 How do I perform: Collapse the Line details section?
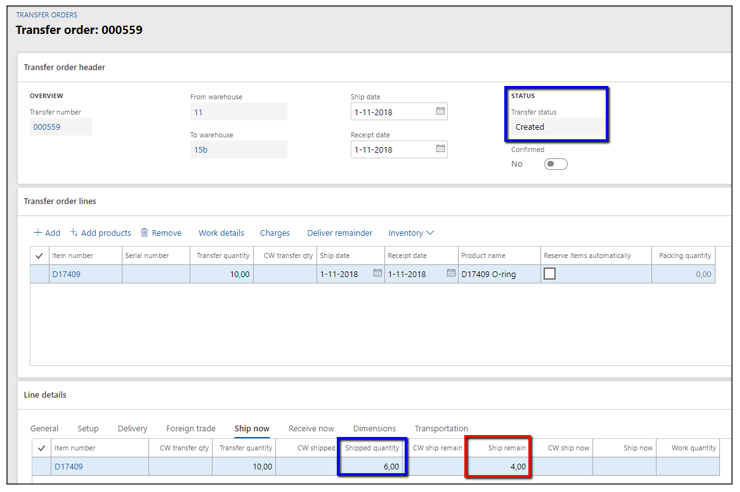pos(45,396)
